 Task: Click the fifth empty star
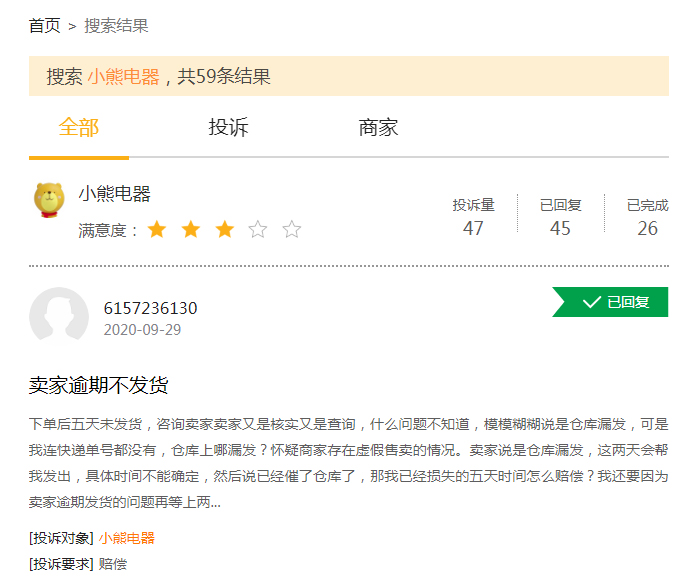pyautogui.click(x=292, y=230)
